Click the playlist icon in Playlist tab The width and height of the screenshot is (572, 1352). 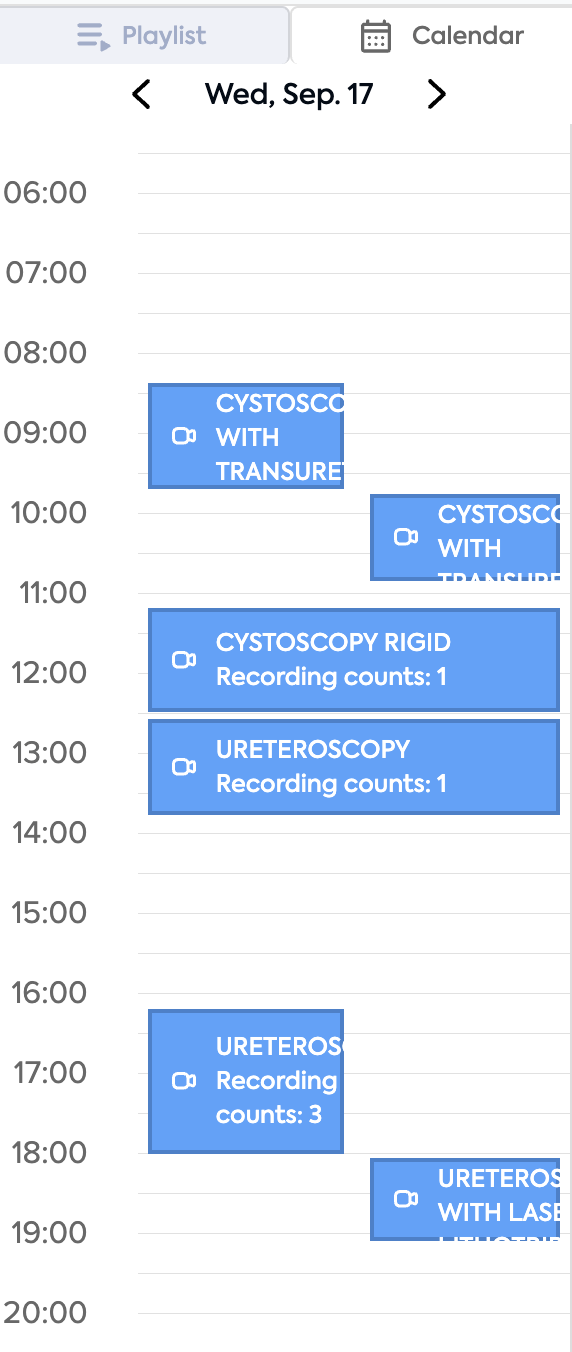tap(93, 37)
